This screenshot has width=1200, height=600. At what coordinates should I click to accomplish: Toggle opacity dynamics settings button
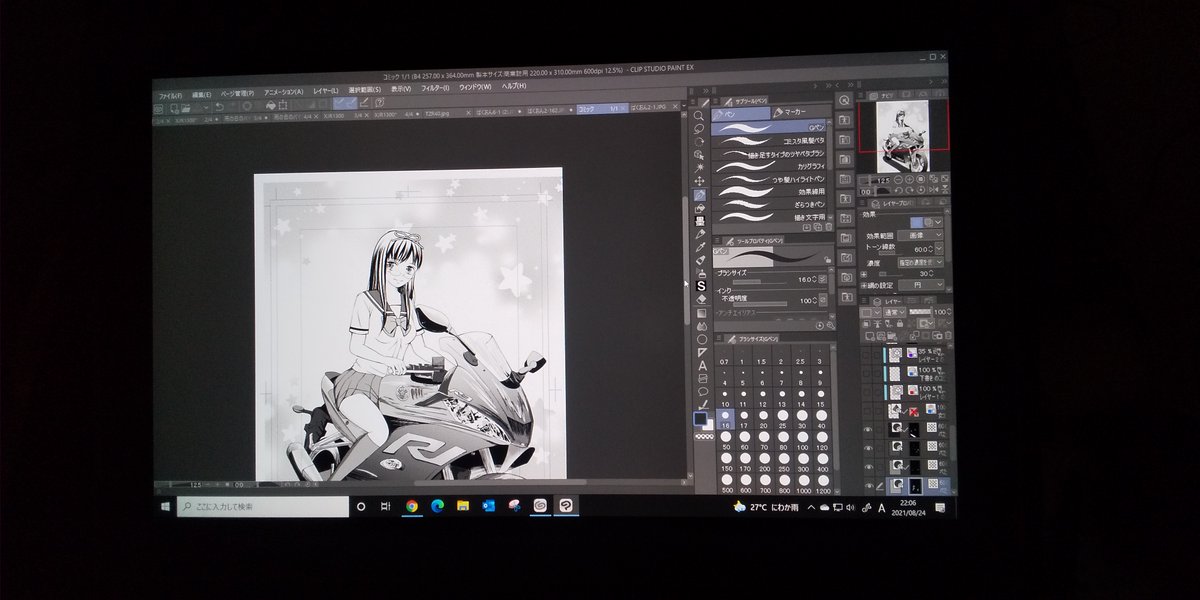[822, 300]
